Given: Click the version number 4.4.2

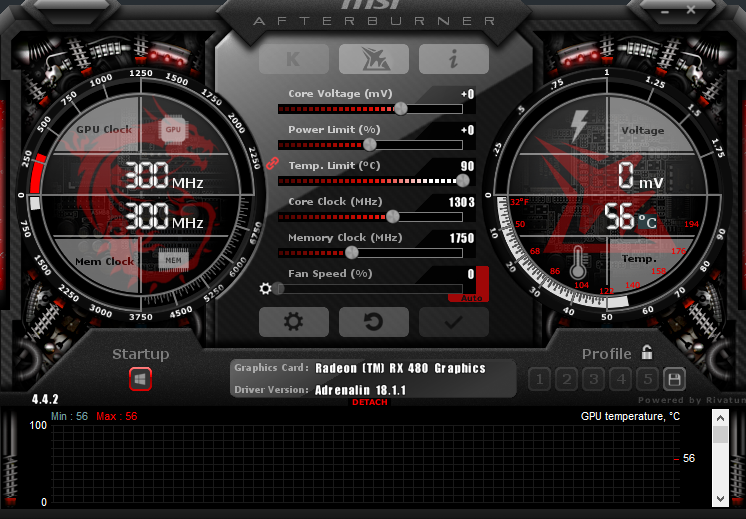Looking at the screenshot, I should [45, 399].
